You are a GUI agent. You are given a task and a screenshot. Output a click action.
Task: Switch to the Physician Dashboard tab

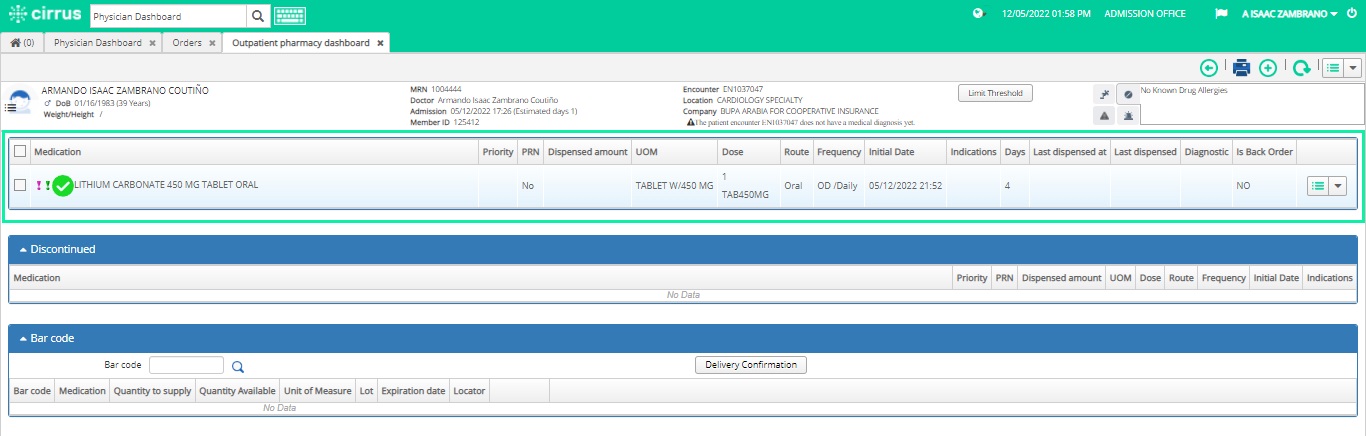[x=97, y=43]
